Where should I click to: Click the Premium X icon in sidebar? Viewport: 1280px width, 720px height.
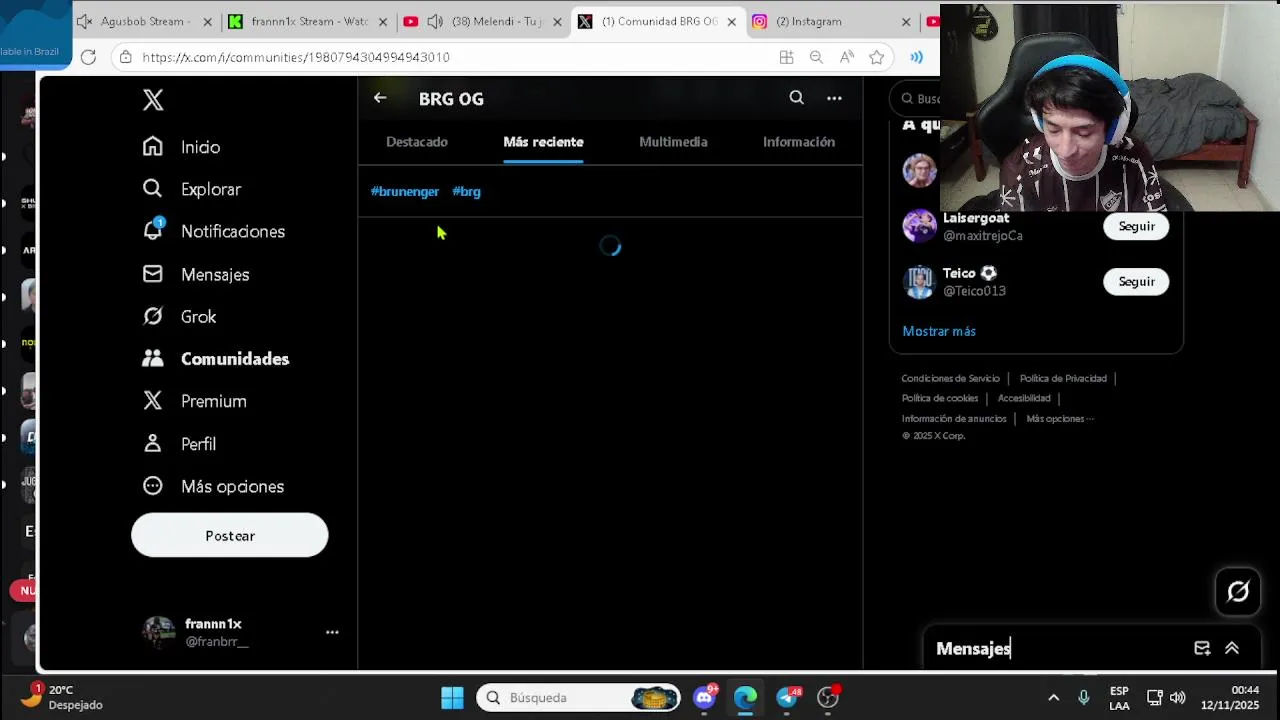point(153,401)
